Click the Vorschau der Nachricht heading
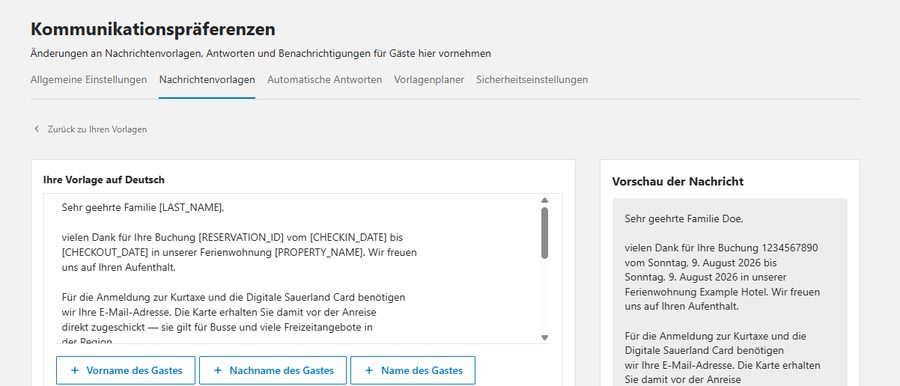This screenshot has height=386, width=900. coord(678,182)
